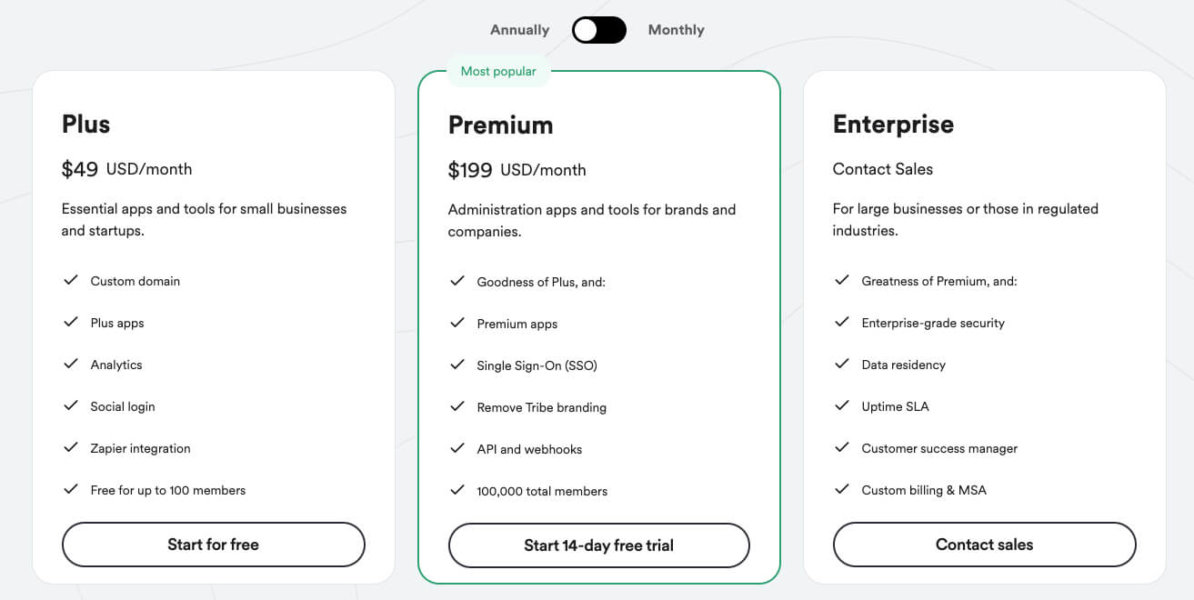
Task: Click checkmark next to Remove Tribe branding
Action: pos(457,407)
